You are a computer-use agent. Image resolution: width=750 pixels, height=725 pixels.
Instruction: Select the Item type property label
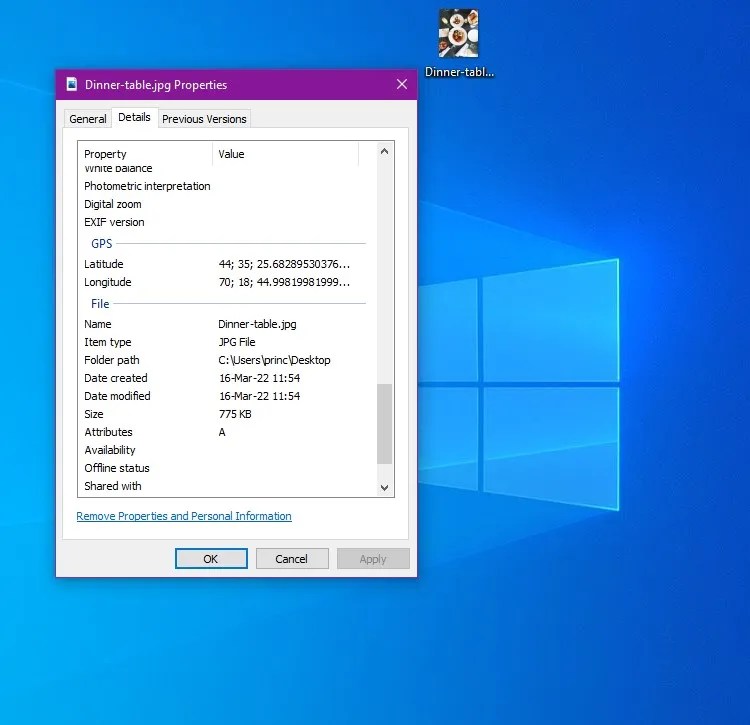click(x=108, y=342)
